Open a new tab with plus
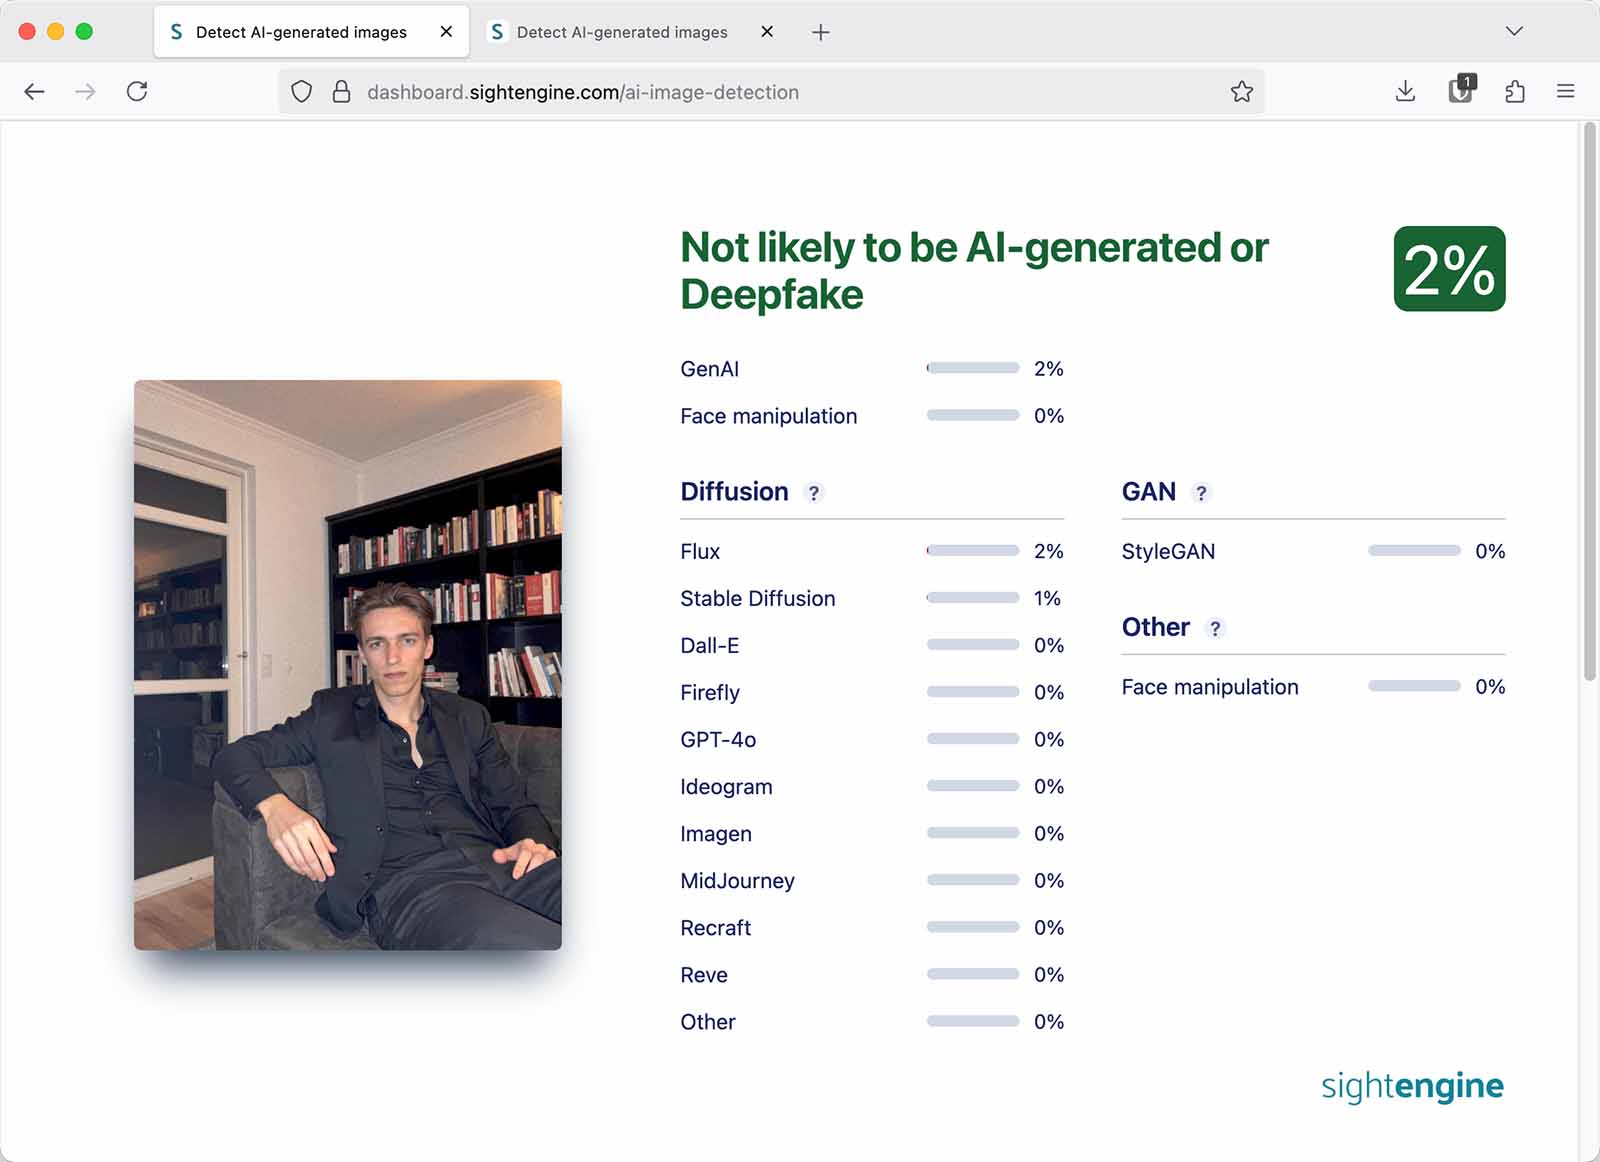The image size is (1600, 1162). [x=820, y=32]
